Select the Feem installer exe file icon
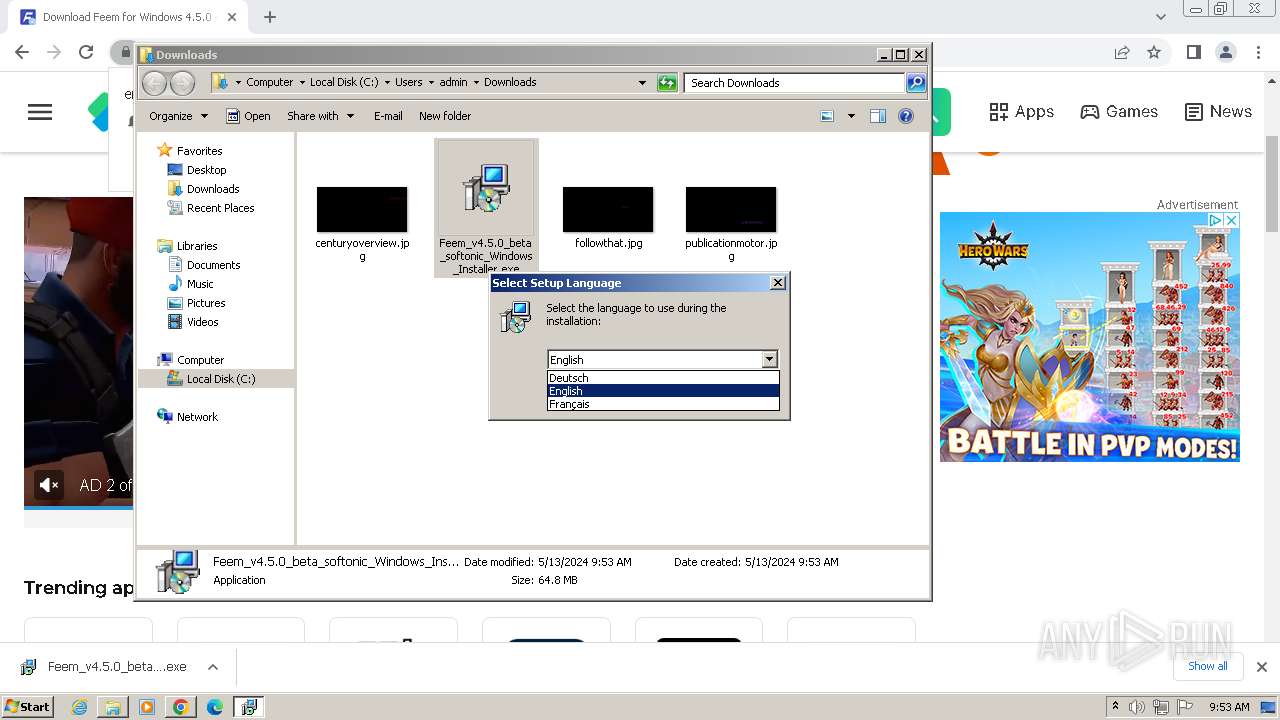Viewport: 1280px width, 720px height. 486,188
